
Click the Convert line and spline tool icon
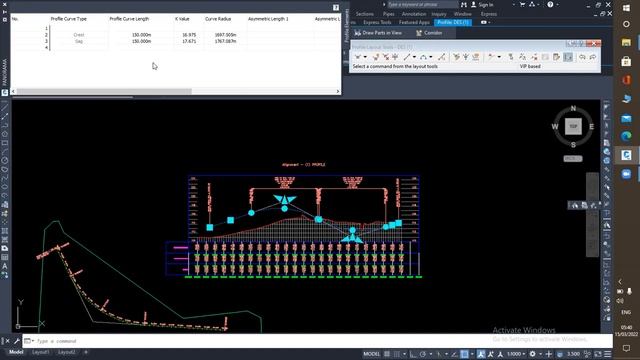441,57
